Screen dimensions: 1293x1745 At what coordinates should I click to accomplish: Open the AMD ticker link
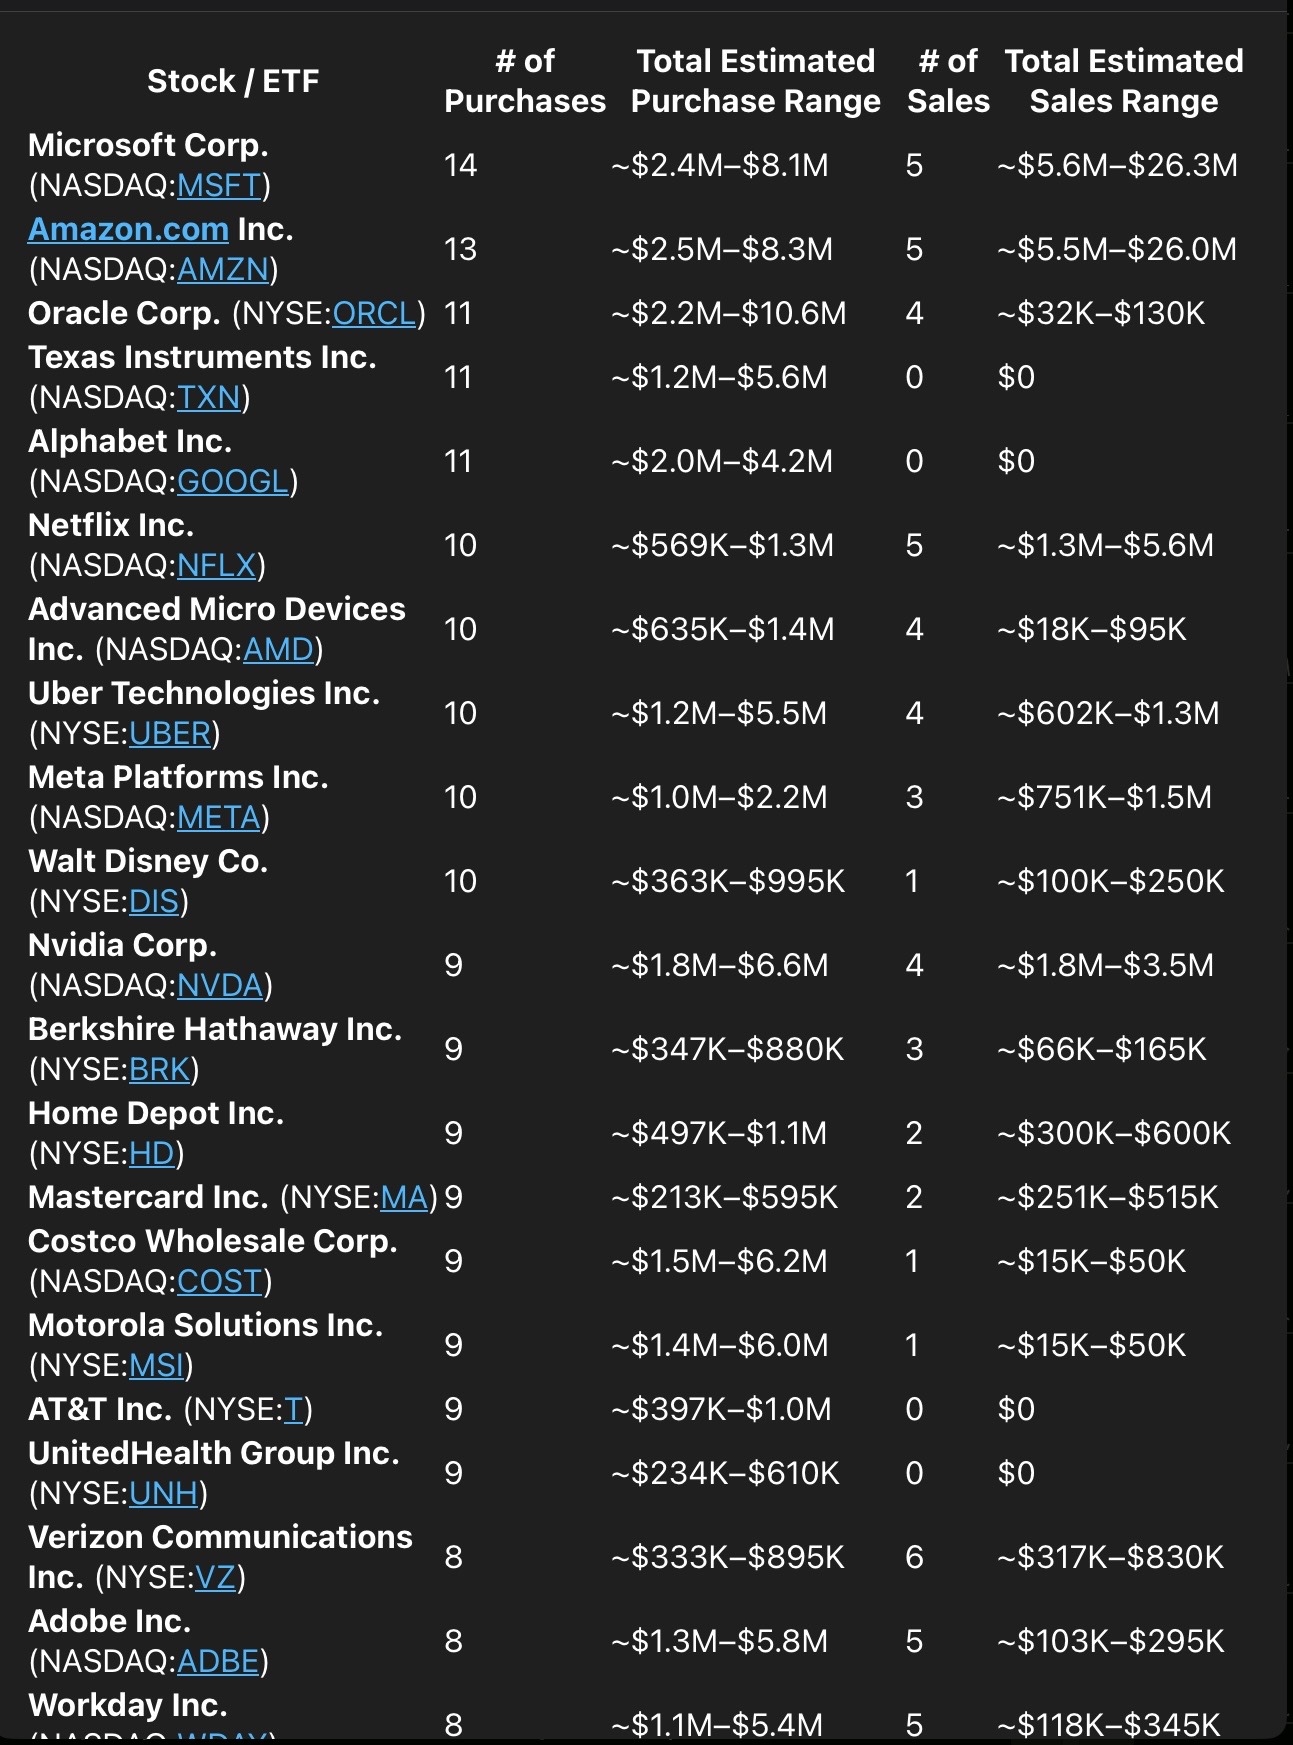[x=279, y=650]
